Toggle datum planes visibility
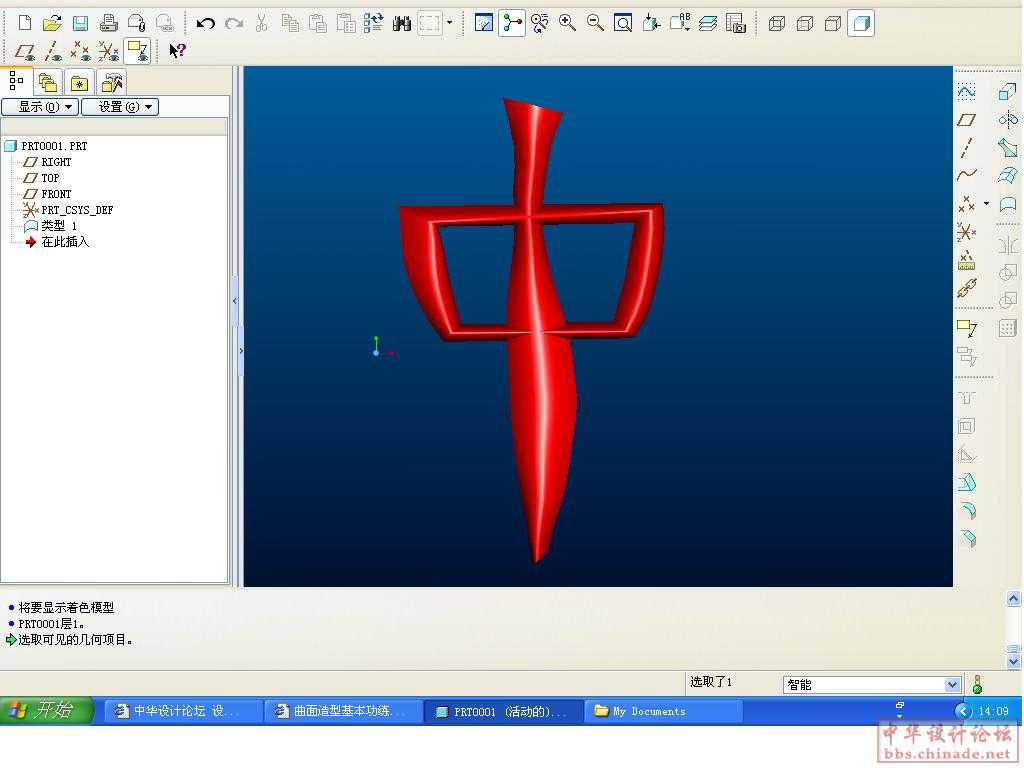Screen dimensions: 1024x768 (25, 51)
